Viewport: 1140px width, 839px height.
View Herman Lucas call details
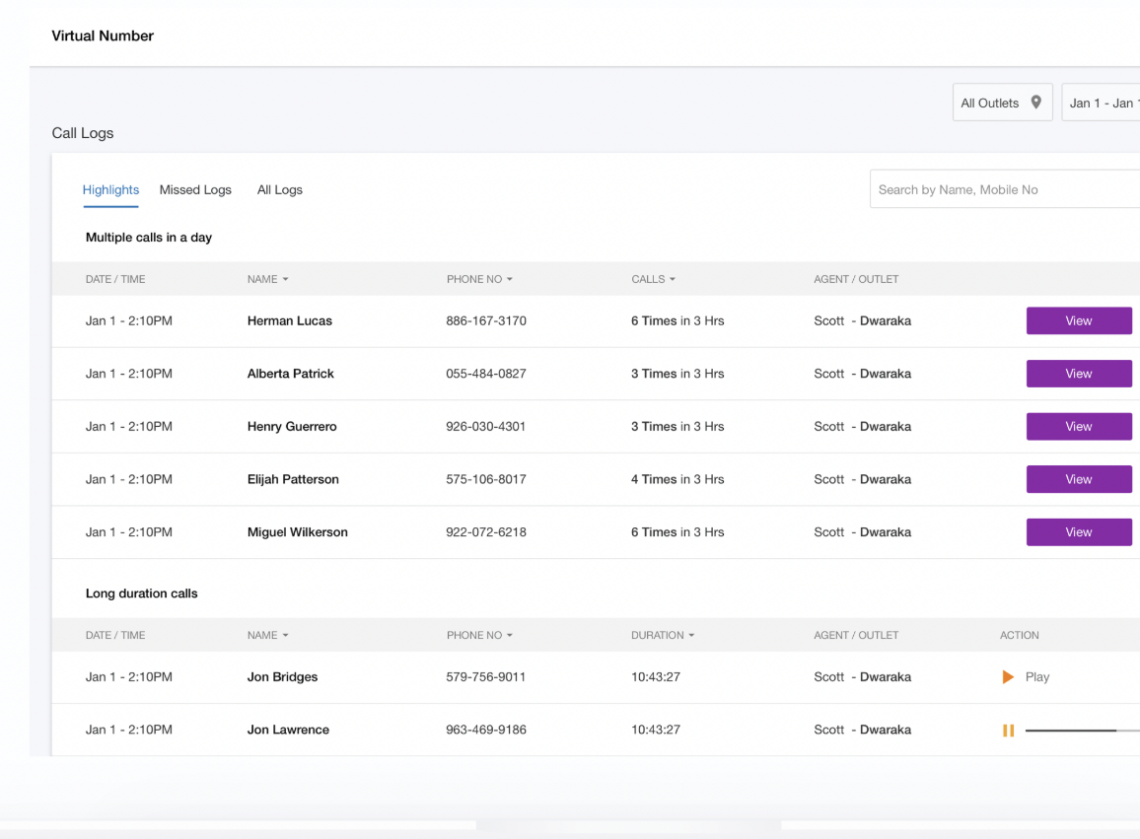[1078, 321]
